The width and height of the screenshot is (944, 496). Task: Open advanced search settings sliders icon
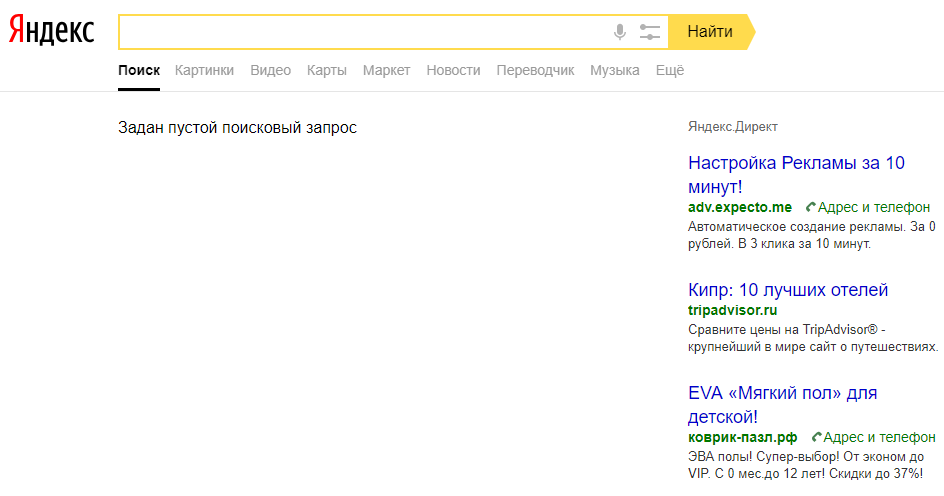[650, 32]
